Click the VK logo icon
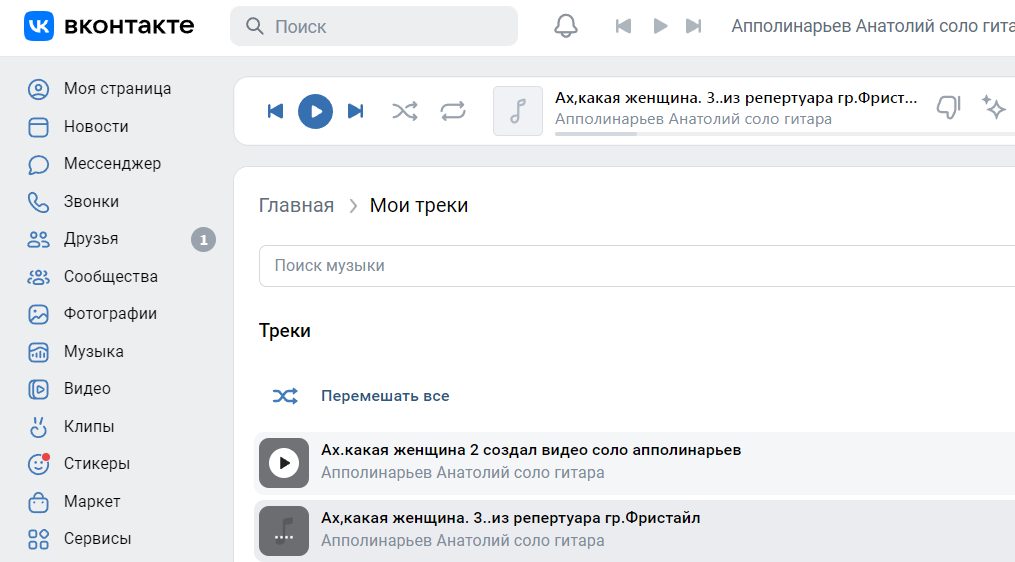This screenshot has height=562, width=1015. (x=39, y=26)
